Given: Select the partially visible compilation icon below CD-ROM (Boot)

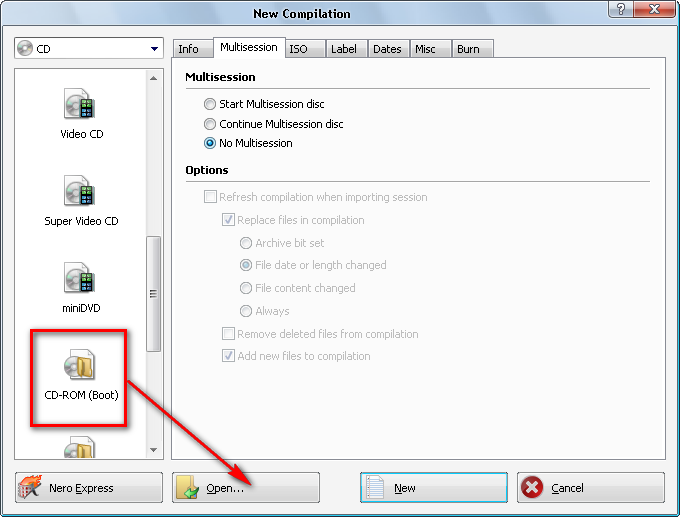Looking at the screenshot, I should click(x=79, y=447).
